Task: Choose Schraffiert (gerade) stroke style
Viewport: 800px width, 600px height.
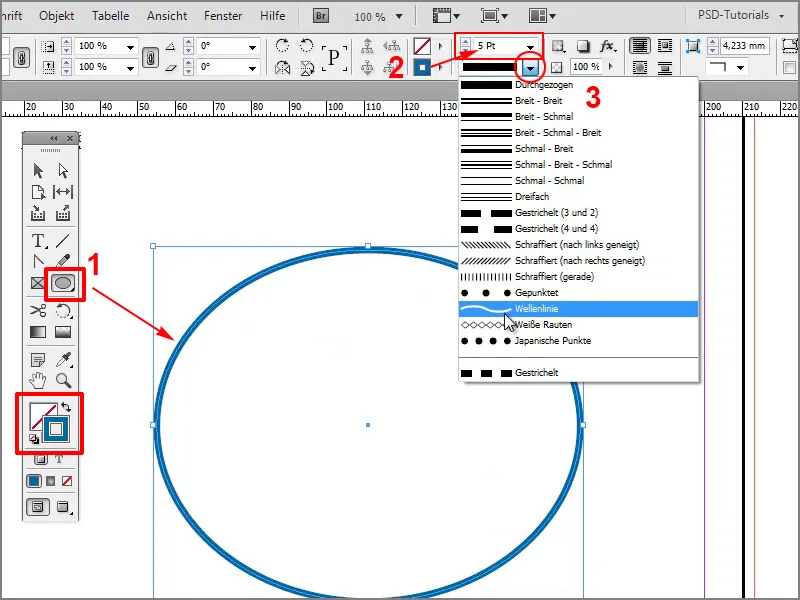Action: (x=579, y=277)
